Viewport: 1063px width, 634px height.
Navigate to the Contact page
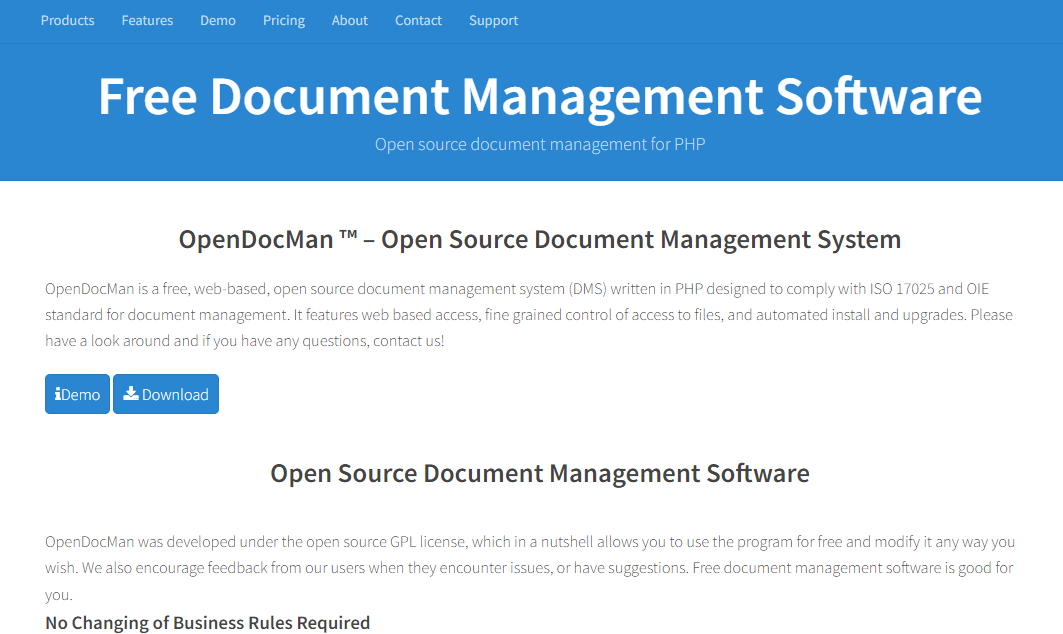418,20
